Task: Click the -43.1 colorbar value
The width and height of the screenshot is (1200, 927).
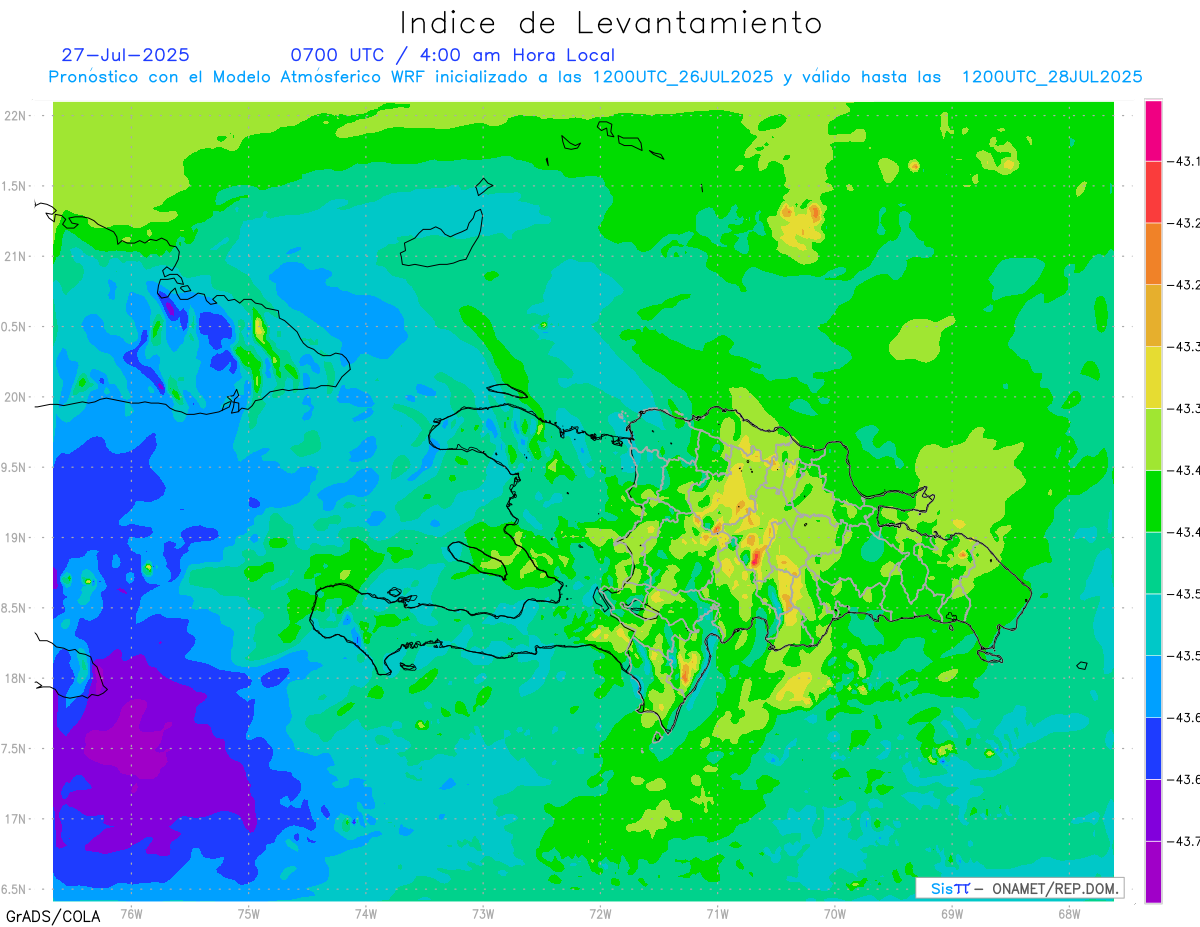Action: (x=1186, y=161)
